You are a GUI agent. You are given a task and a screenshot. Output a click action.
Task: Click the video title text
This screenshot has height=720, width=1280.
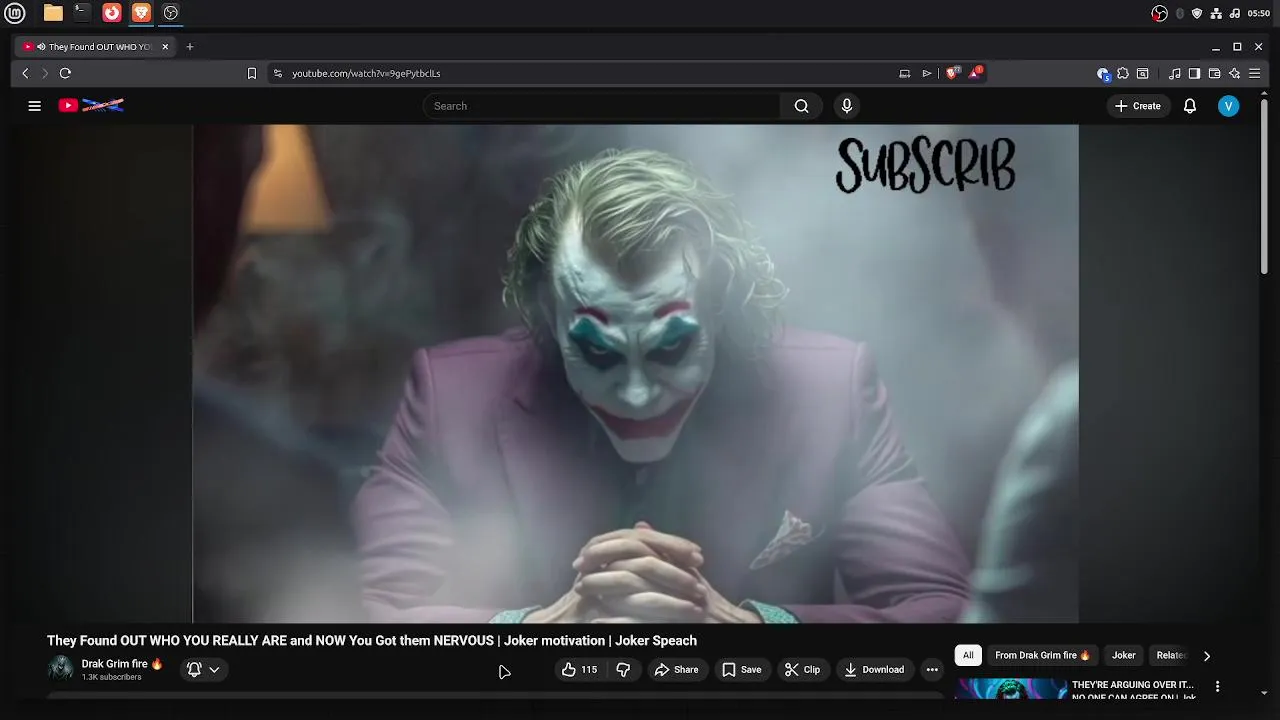coord(372,641)
